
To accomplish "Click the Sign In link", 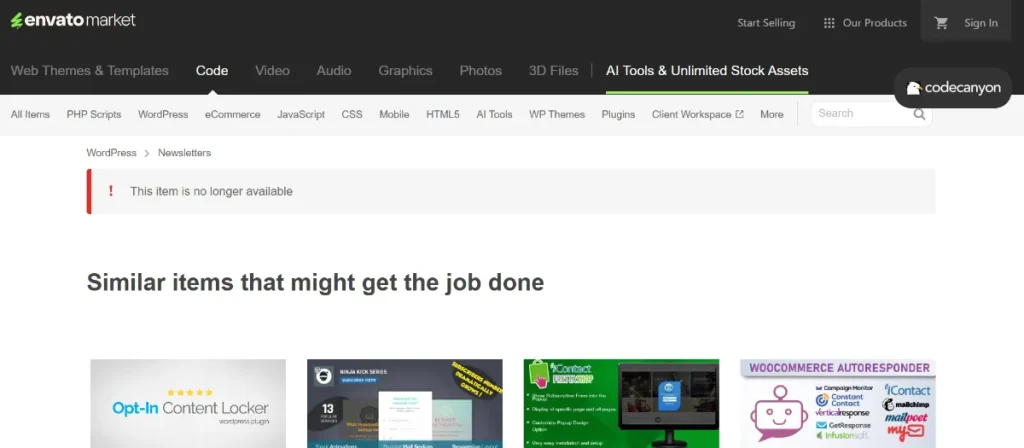I will tap(981, 23).
